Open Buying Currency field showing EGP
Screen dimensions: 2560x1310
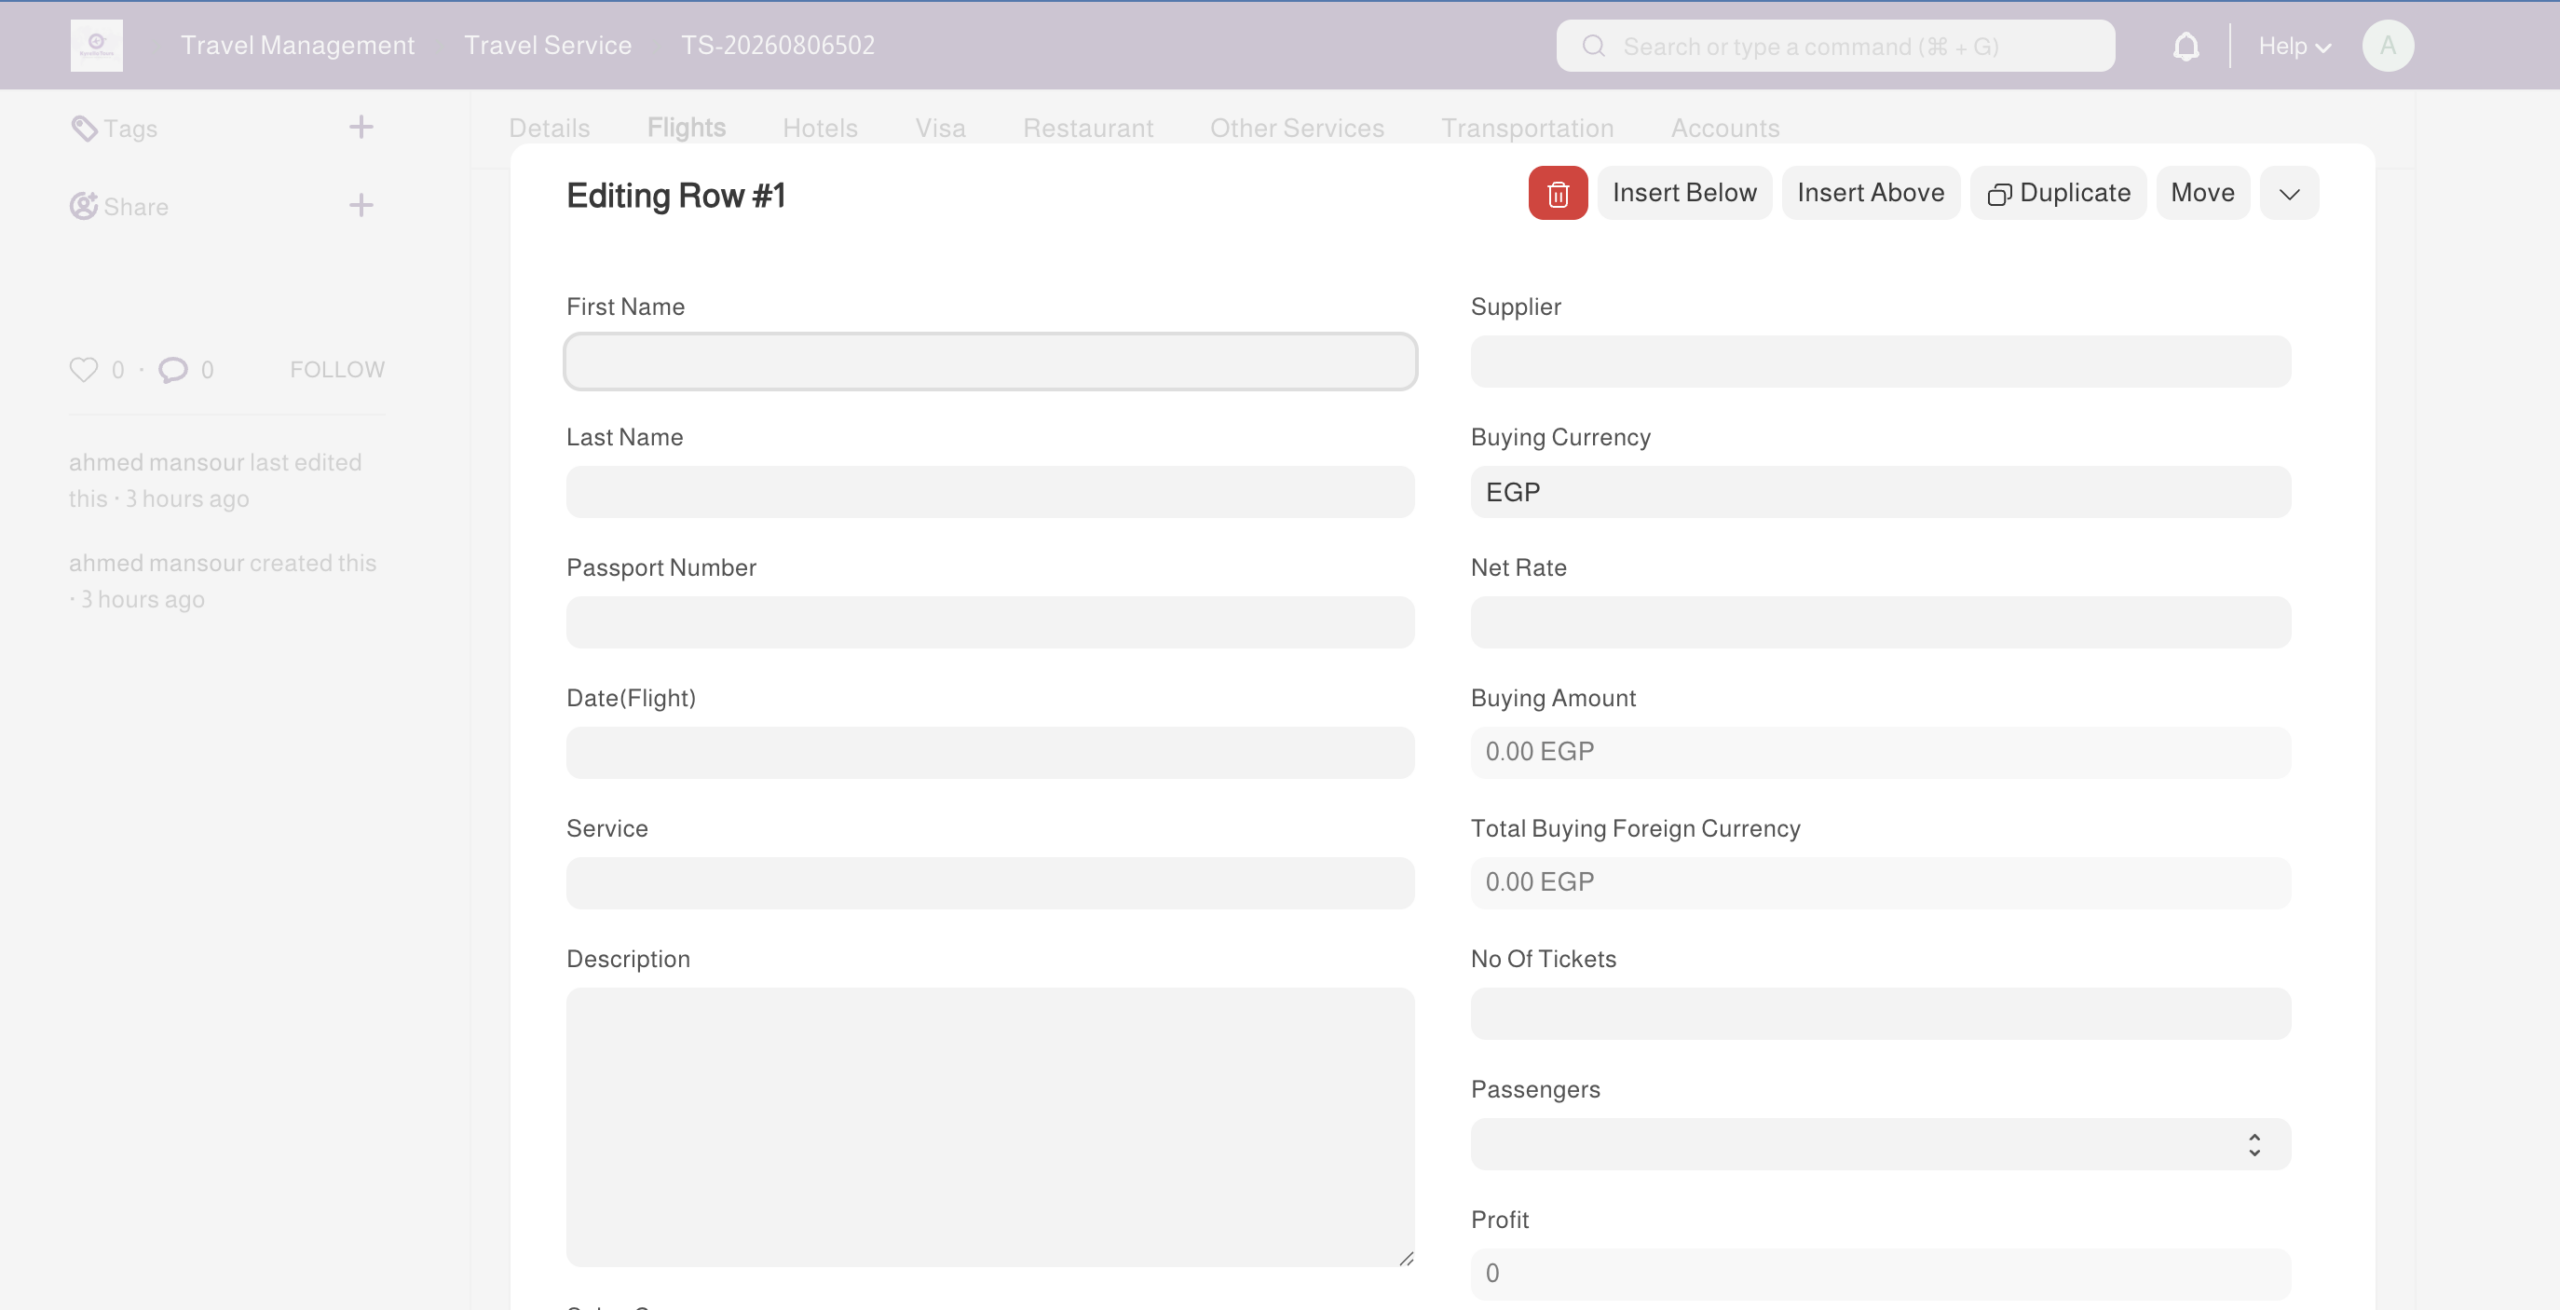(x=1880, y=492)
